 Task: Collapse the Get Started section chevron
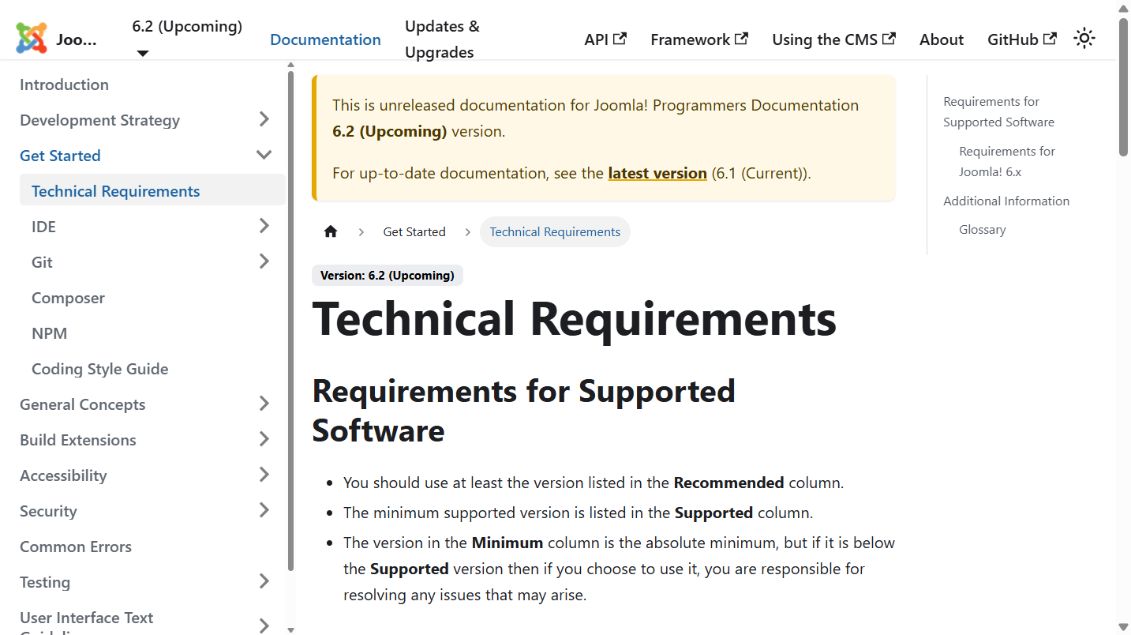click(264, 154)
